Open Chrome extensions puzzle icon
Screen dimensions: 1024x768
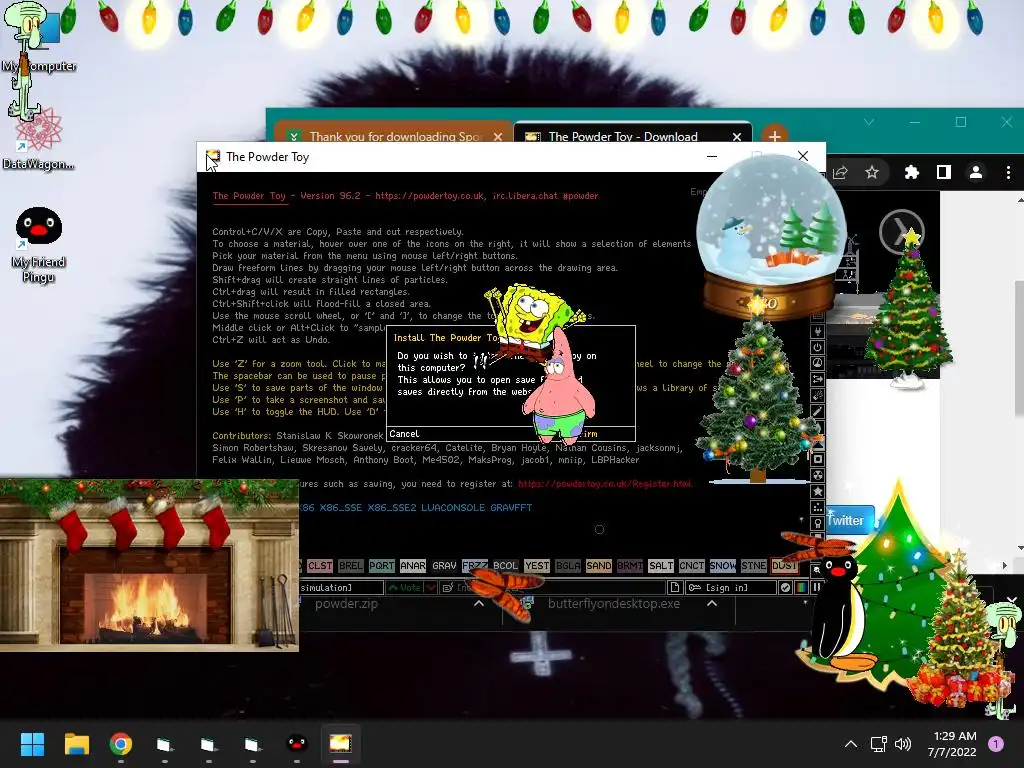[911, 172]
